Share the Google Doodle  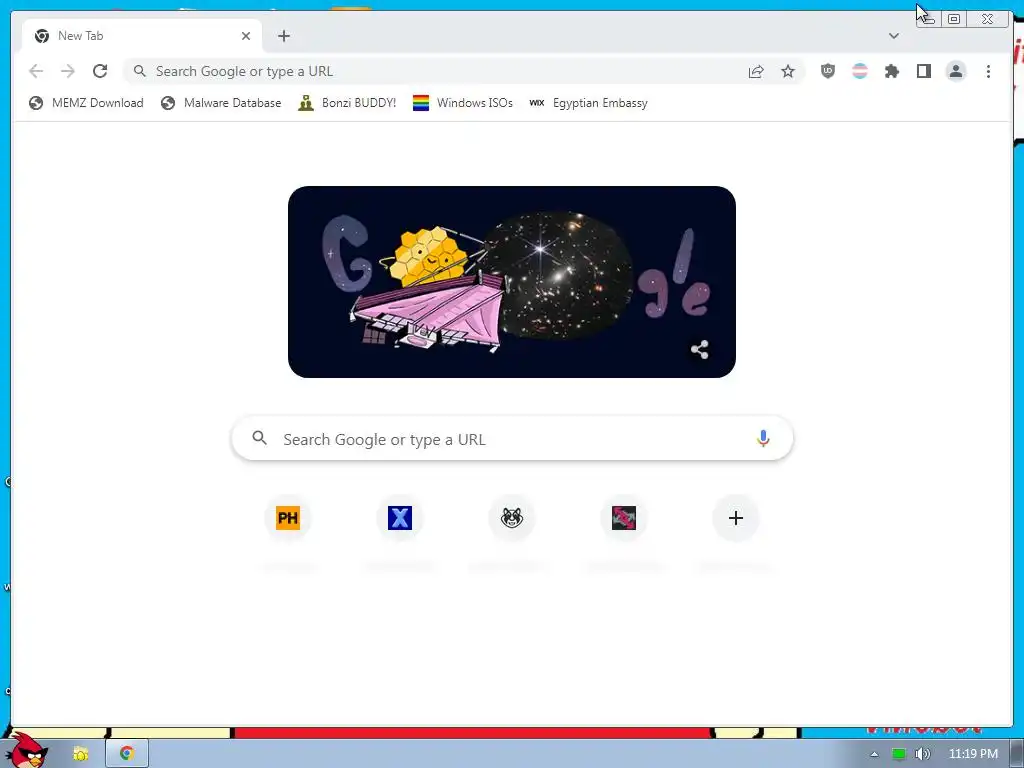tap(699, 349)
